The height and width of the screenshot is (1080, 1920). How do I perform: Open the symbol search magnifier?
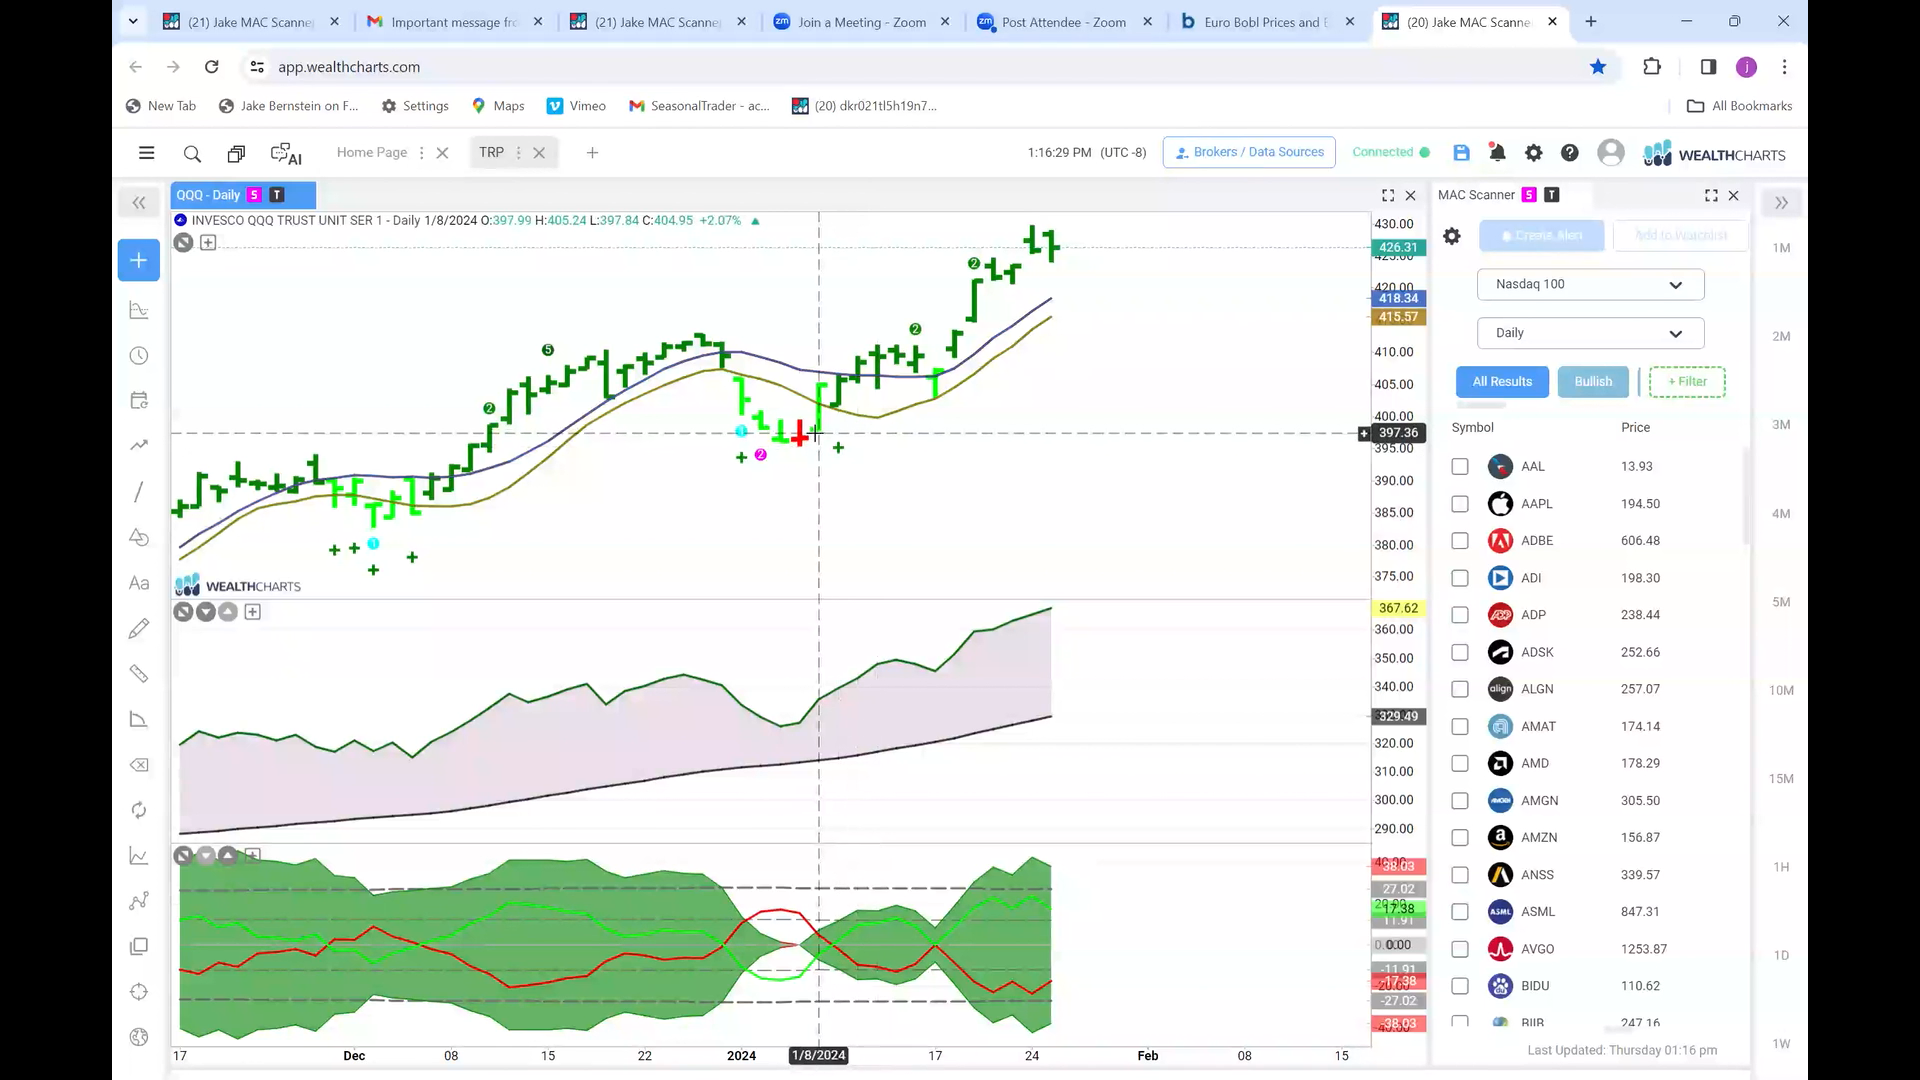tap(192, 154)
